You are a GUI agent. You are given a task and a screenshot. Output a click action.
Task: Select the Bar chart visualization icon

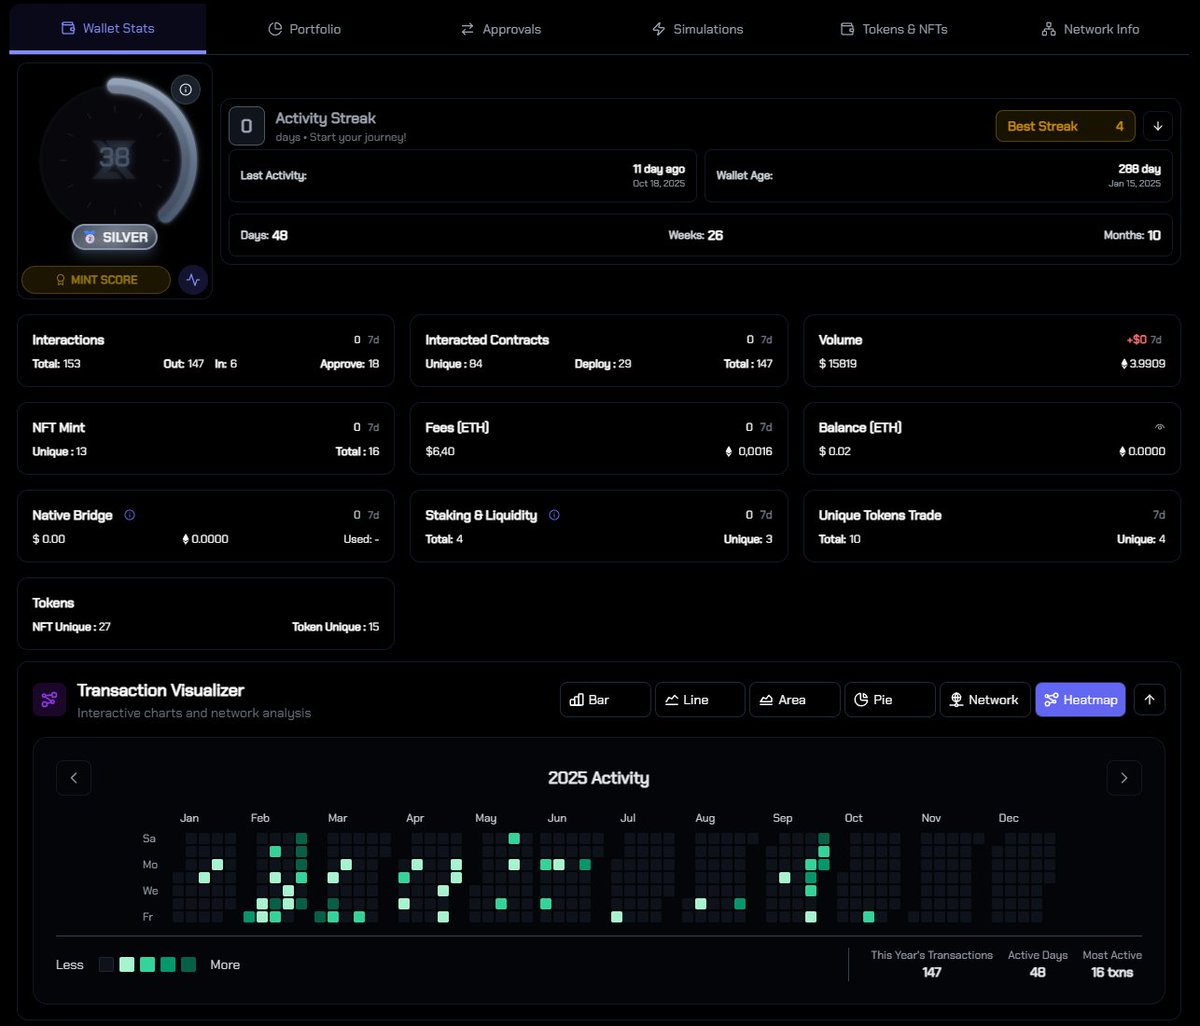(x=604, y=699)
